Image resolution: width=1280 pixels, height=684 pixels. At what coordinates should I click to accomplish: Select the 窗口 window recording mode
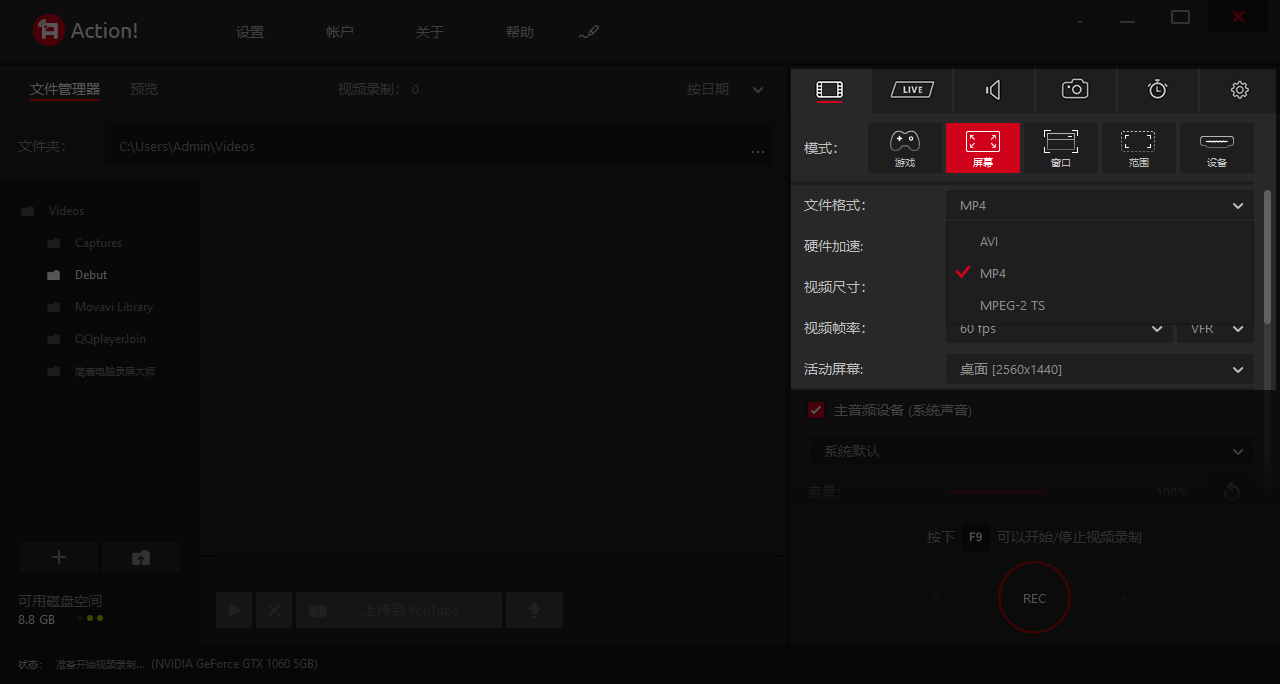click(x=1060, y=148)
